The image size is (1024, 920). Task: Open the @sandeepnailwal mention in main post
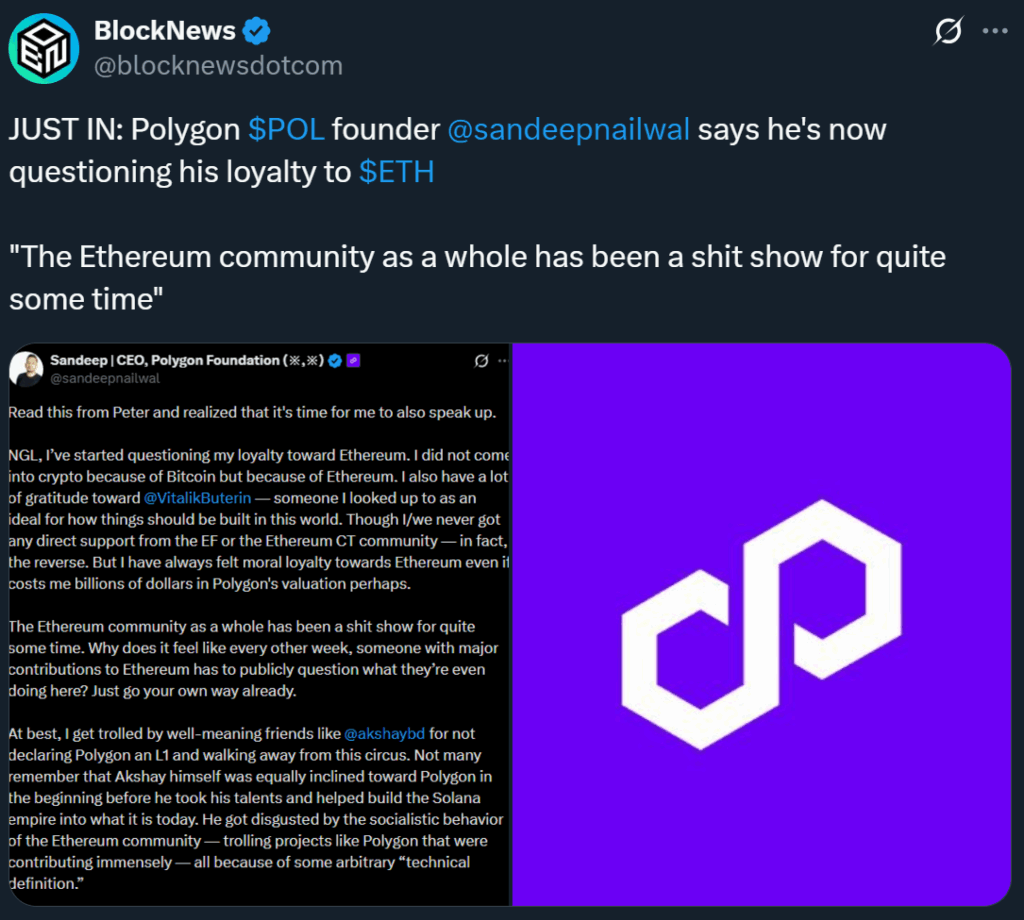point(568,129)
